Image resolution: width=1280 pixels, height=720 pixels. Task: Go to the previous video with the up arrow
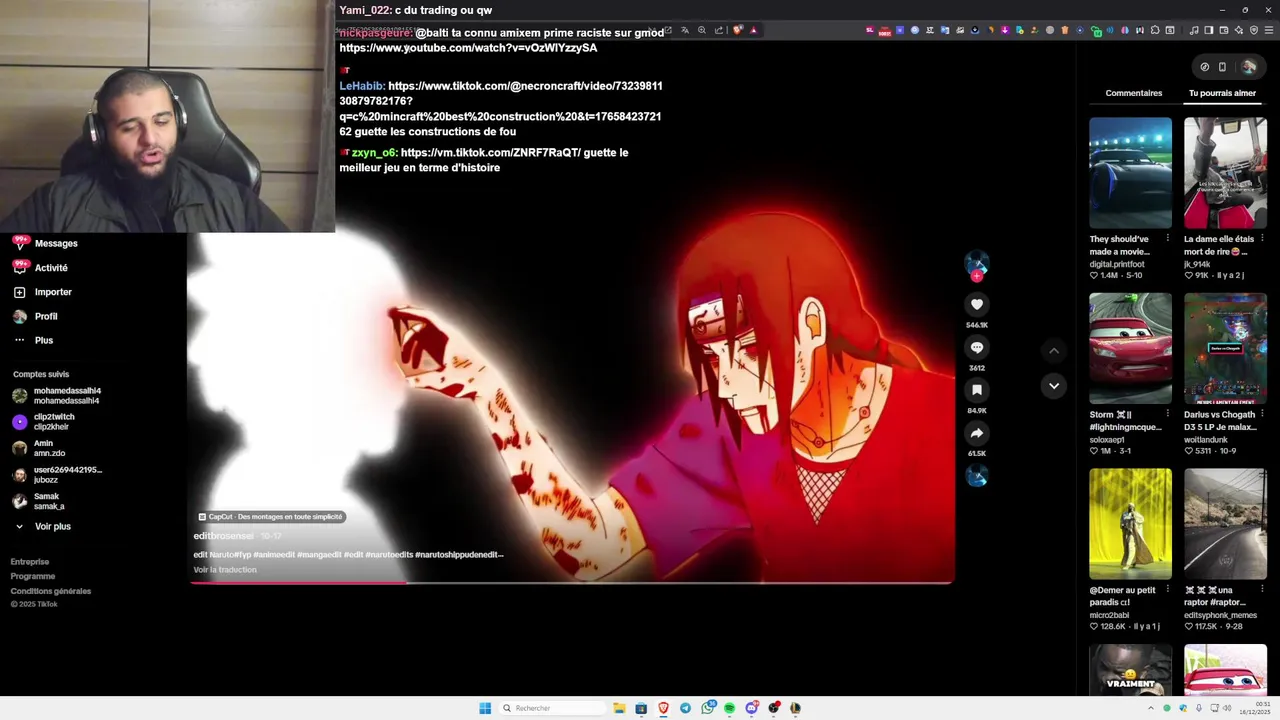1053,350
